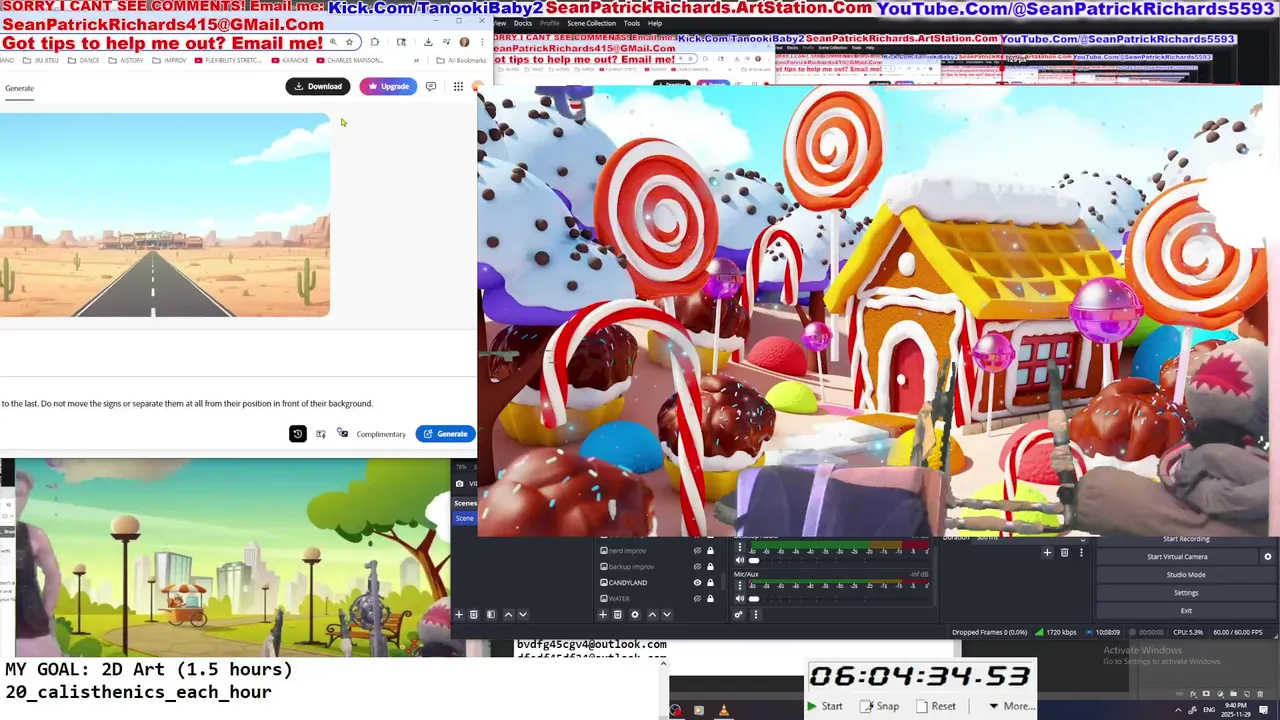Open the OBS Tools menu
The width and height of the screenshot is (1280, 720).
point(632,23)
